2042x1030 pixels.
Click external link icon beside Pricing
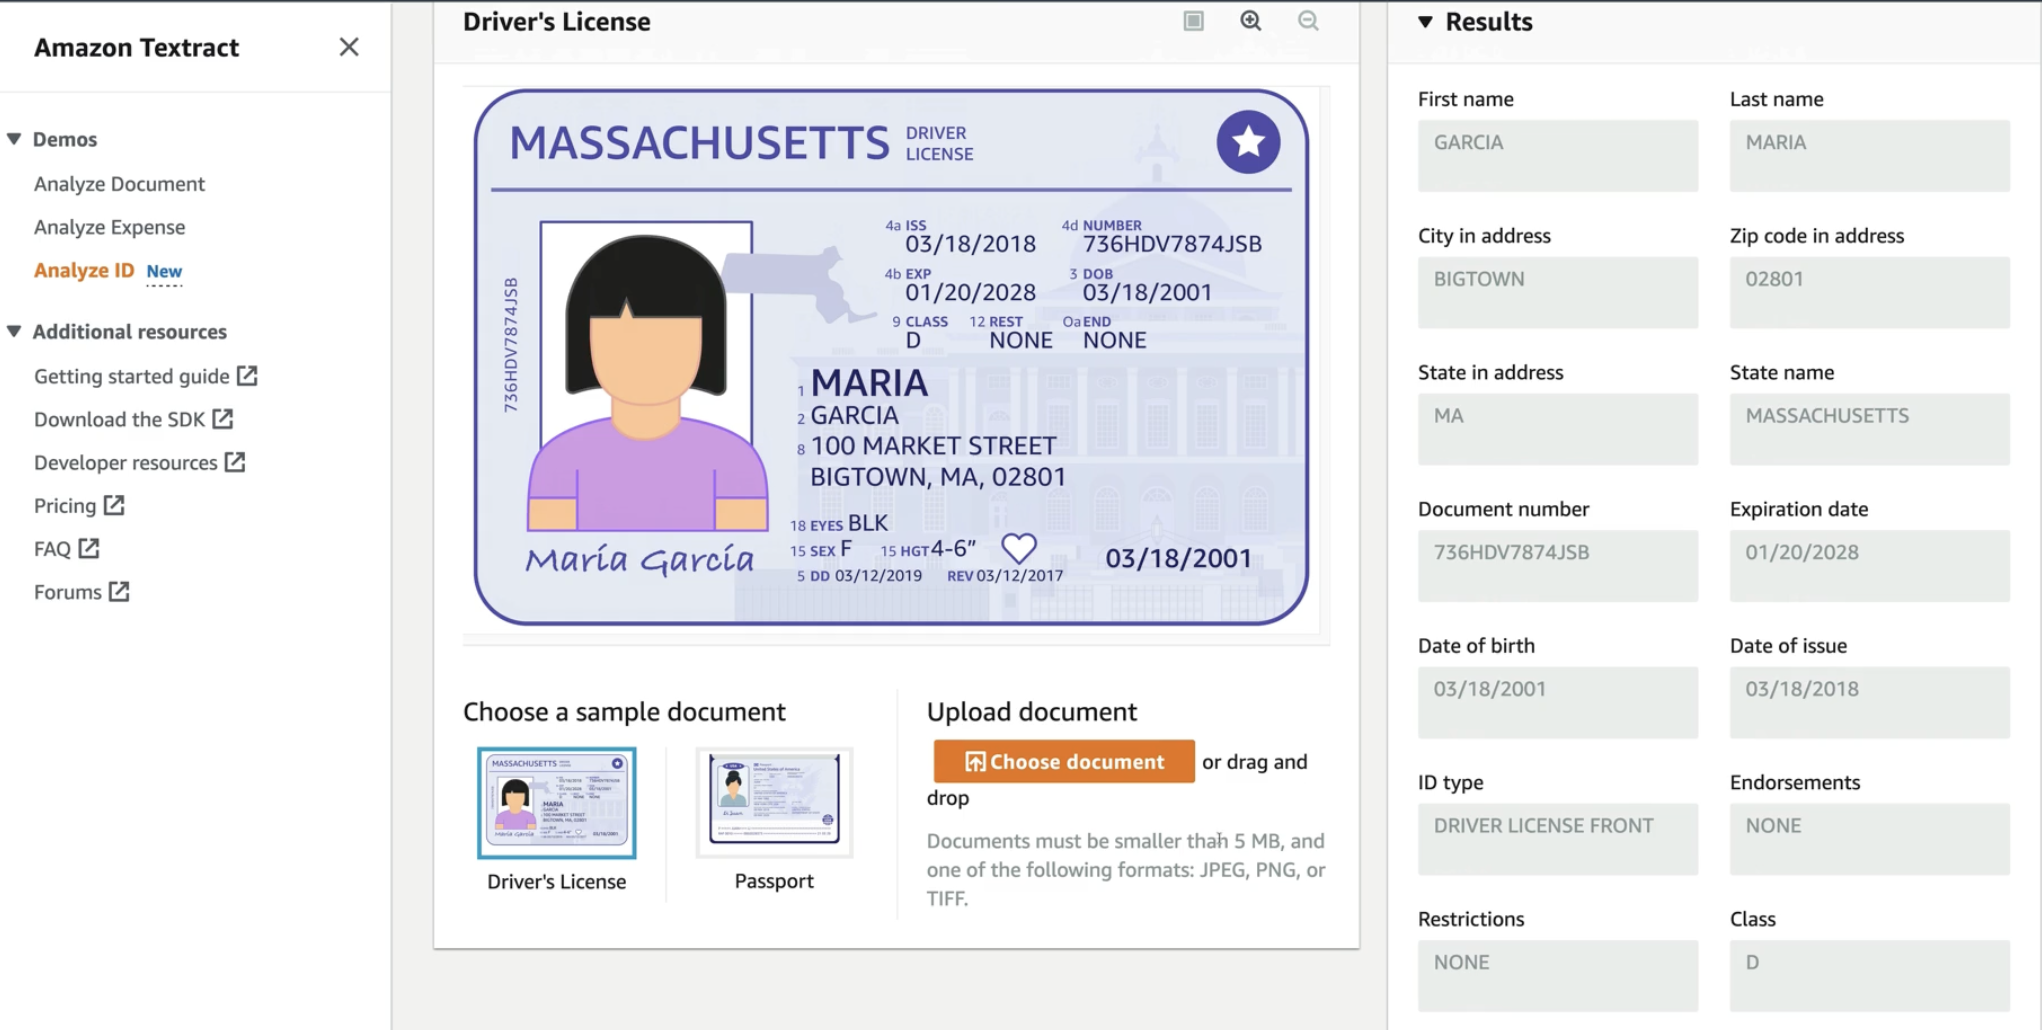115,505
